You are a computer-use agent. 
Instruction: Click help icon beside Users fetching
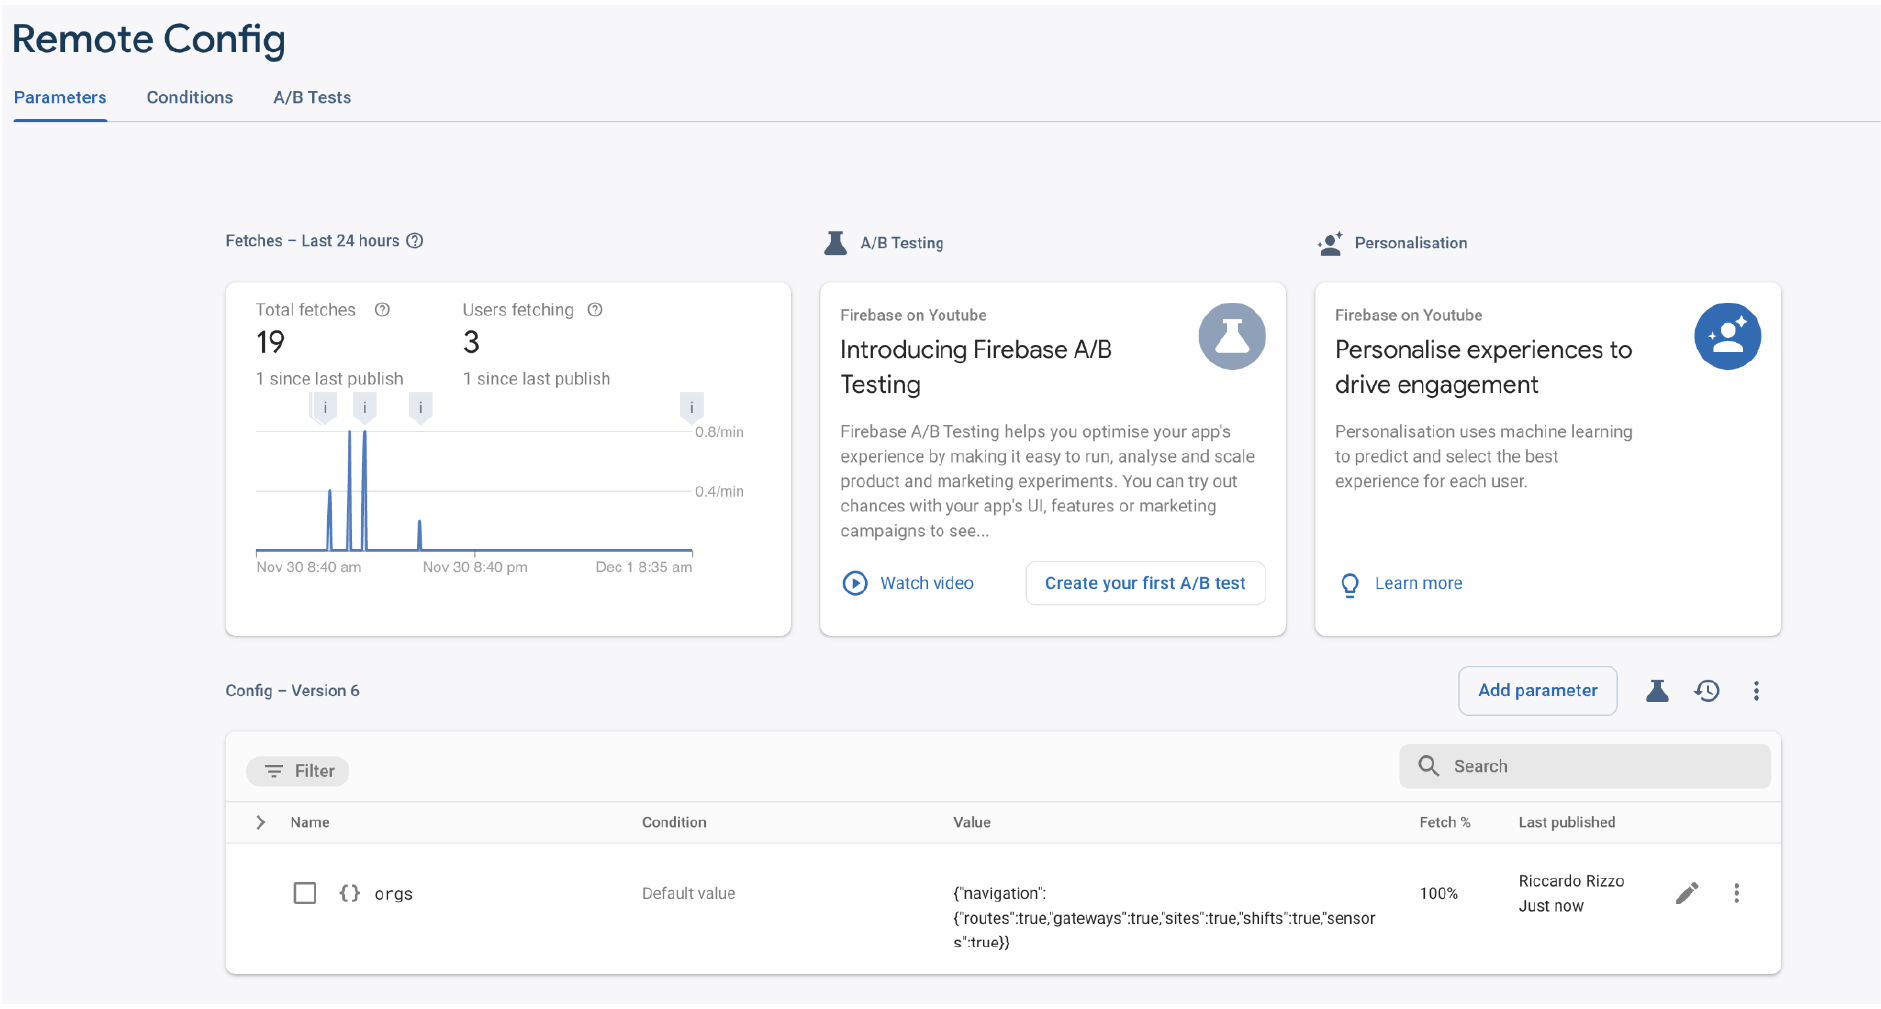click(595, 310)
